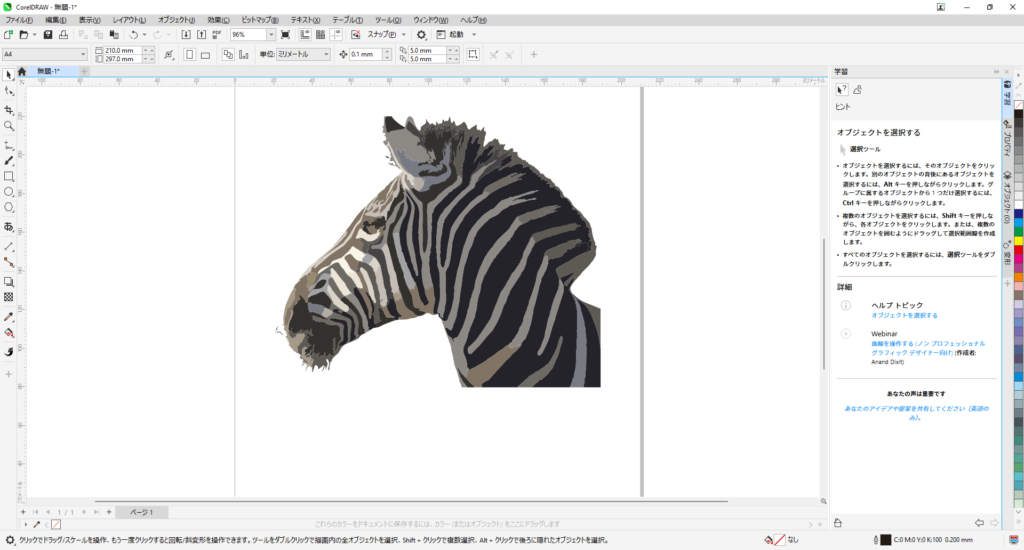Switch page to portrait orientation

tap(189, 54)
